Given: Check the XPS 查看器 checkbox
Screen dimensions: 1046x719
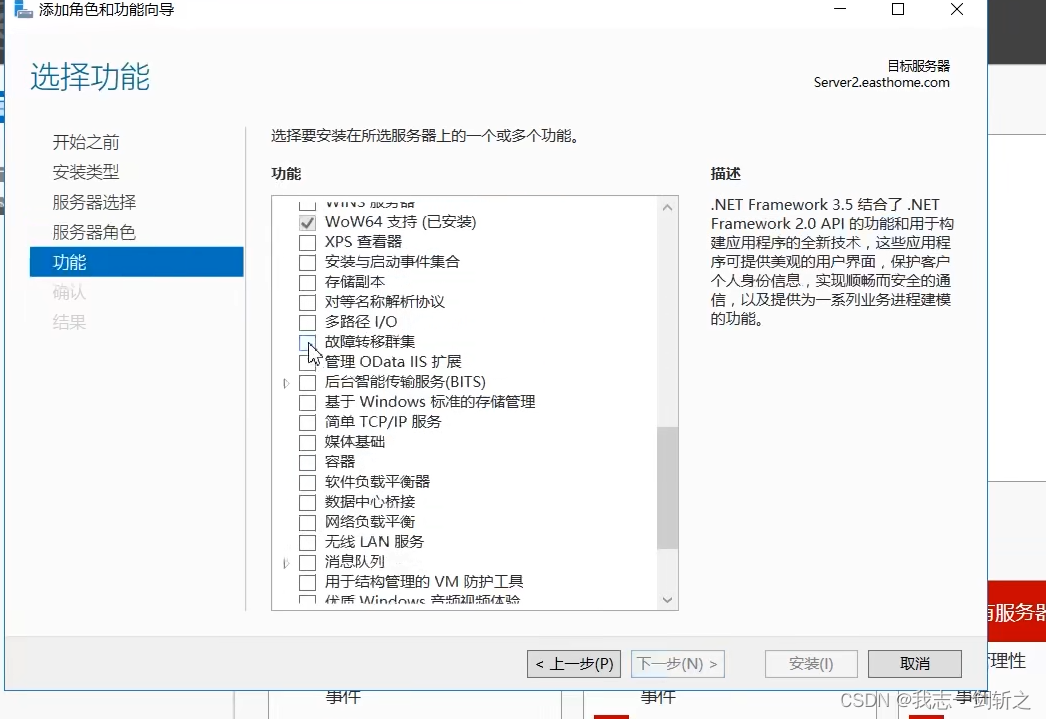Looking at the screenshot, I should (x=308, y=242).
